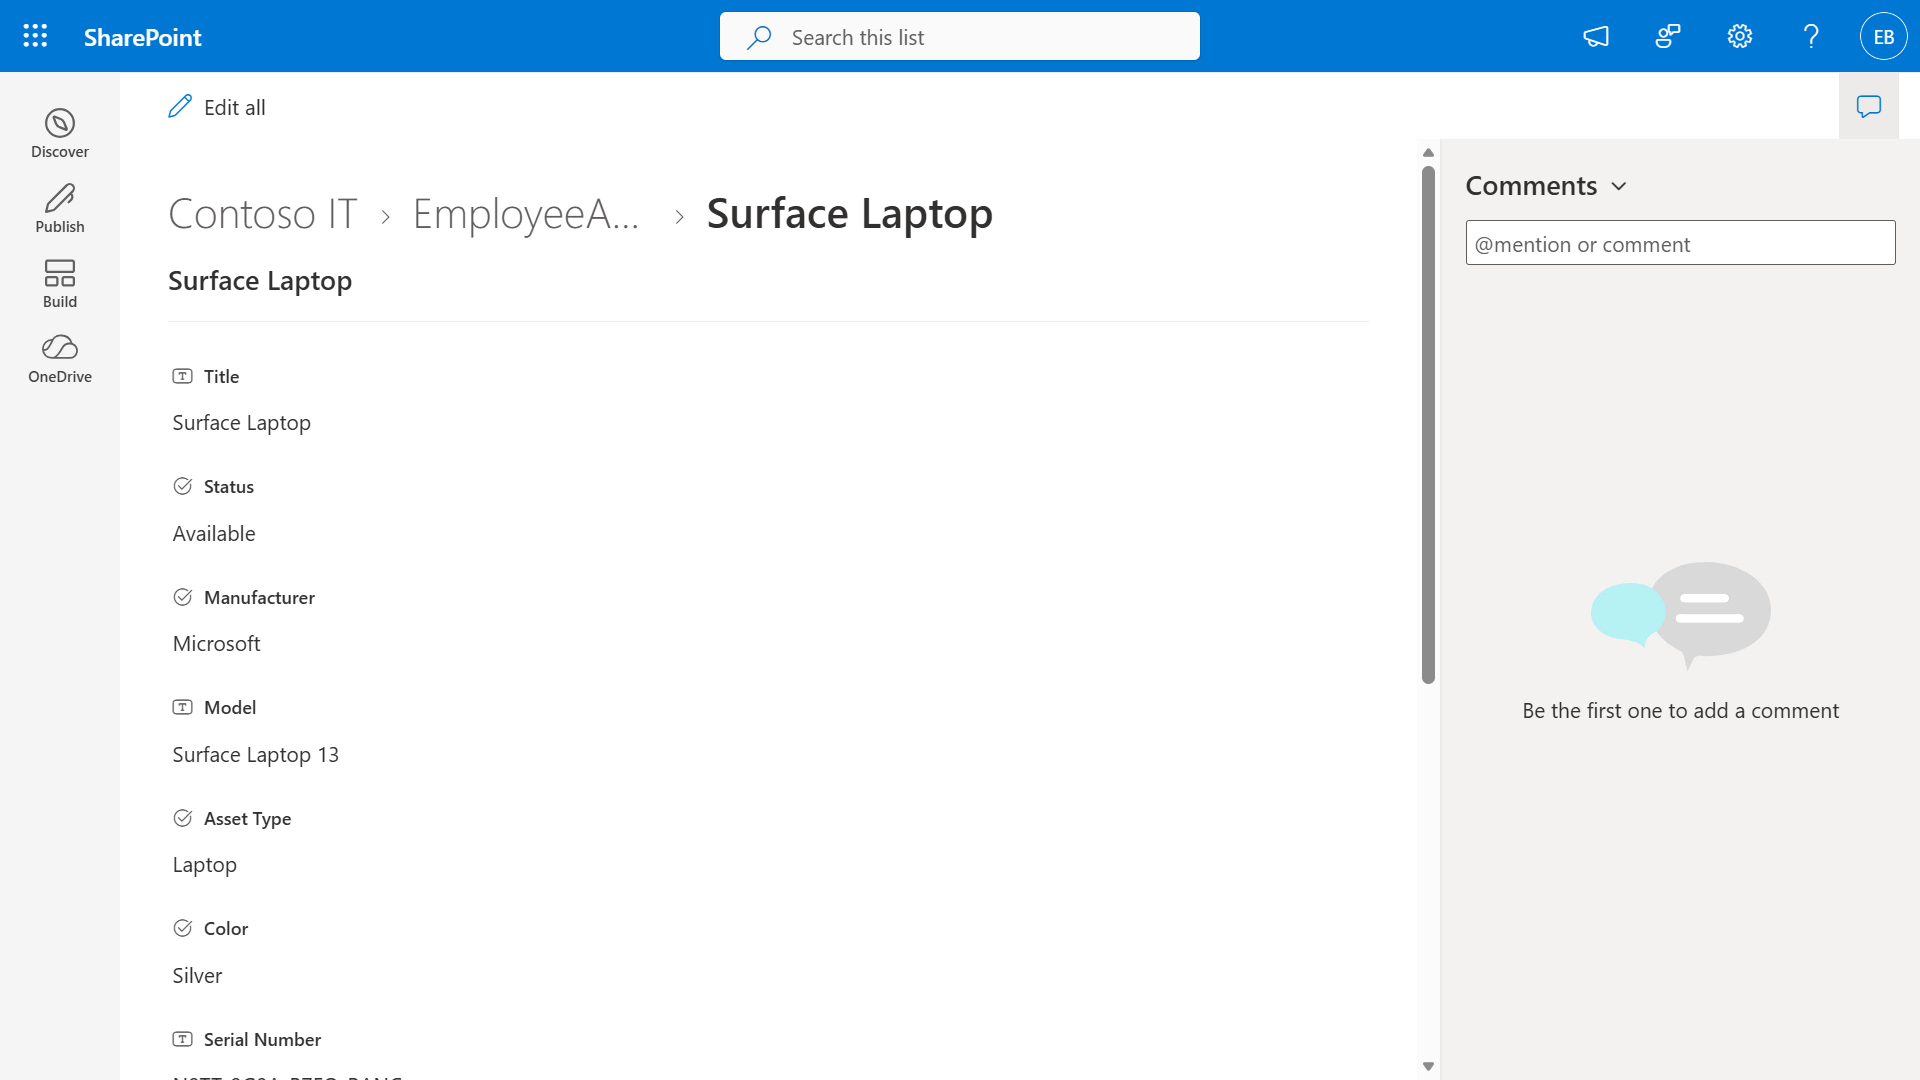Click the form's vertical scrollbar thumb
This screenshot has height=1080, width=1920.
pyautogui.click(x=1428, y=425)
